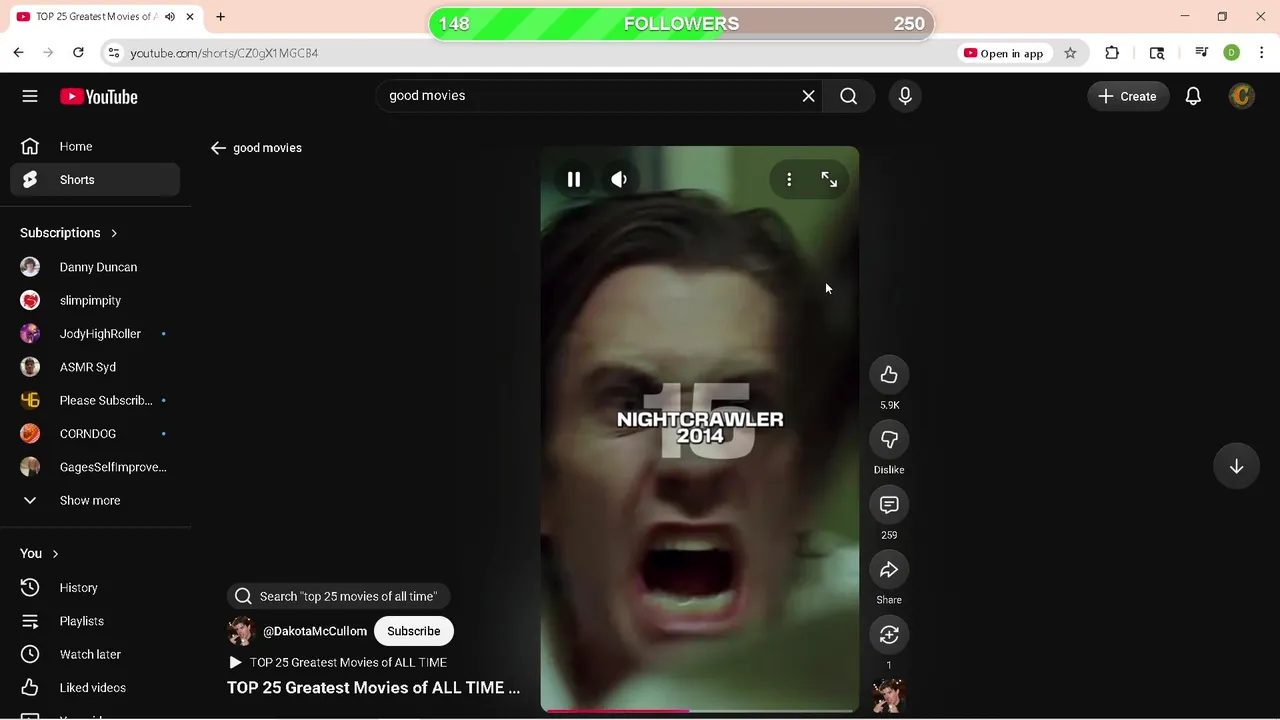Open the YouTube hamburger guide menu
Screen dimensions: 1280x720
[x=30, y=96]
